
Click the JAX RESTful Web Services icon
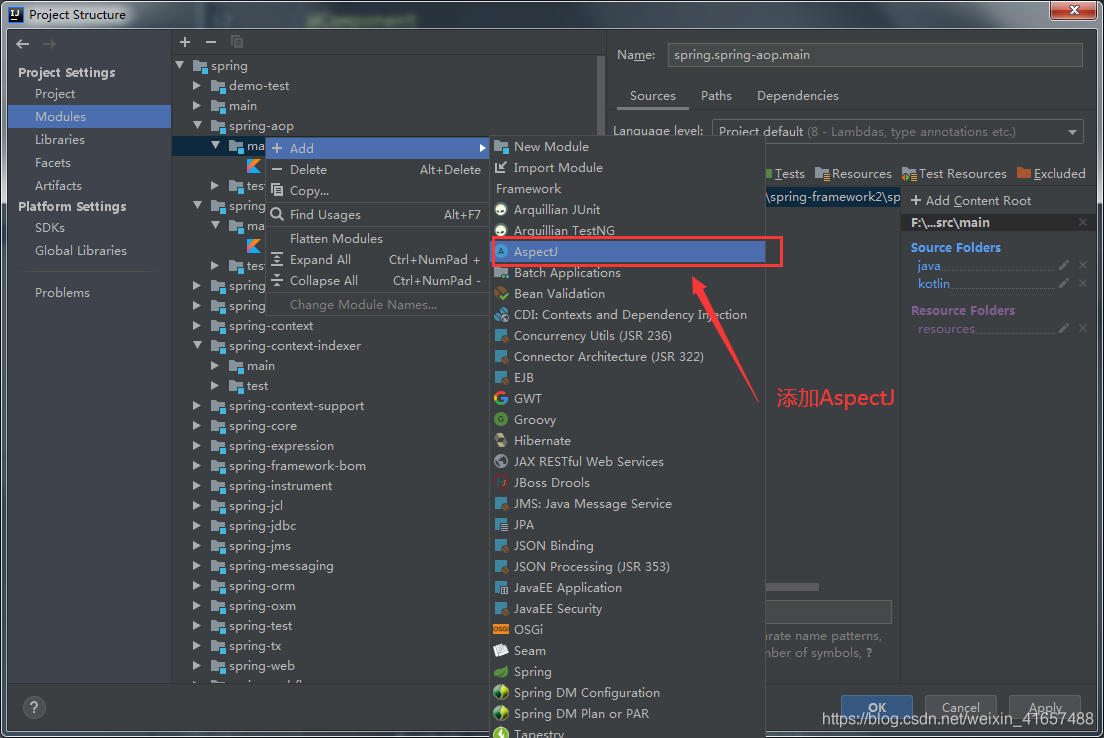(501, 461)
